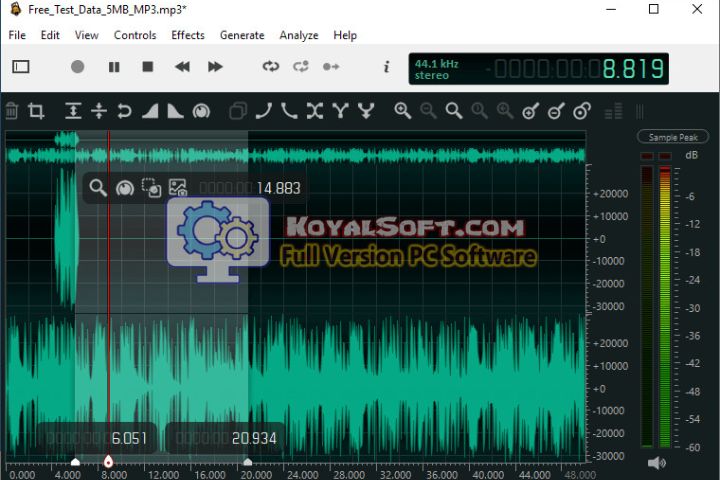The height and width of the screenshot is (480, 720).
Task: Click the gain knob in floating selection toolbar
Action: 124,188
